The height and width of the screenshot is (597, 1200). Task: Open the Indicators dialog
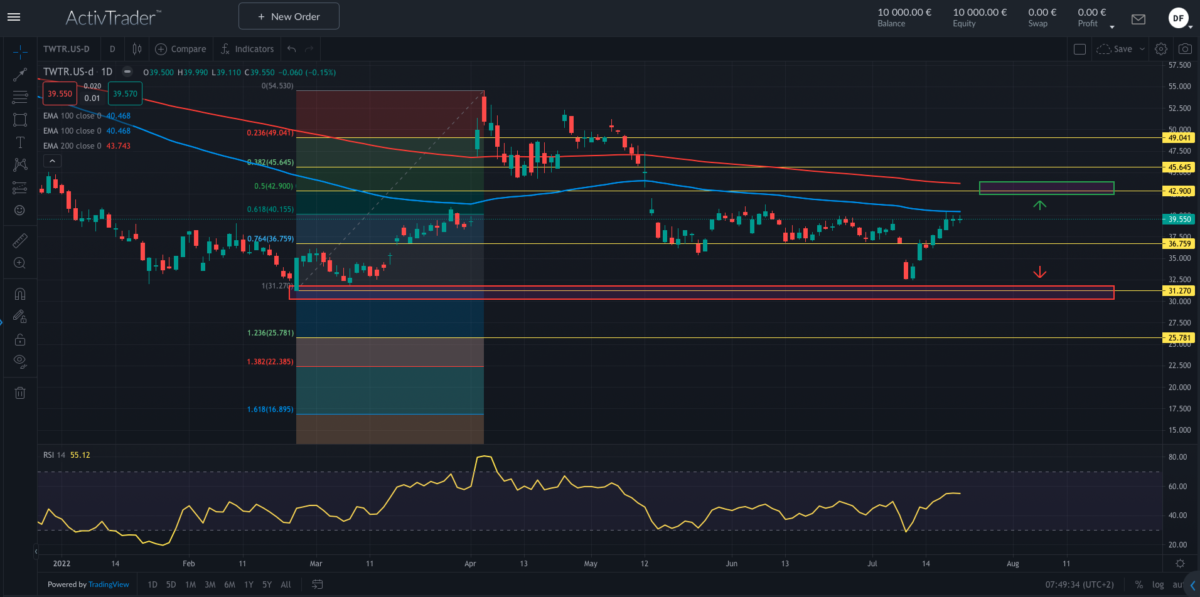tap(247, 48)
